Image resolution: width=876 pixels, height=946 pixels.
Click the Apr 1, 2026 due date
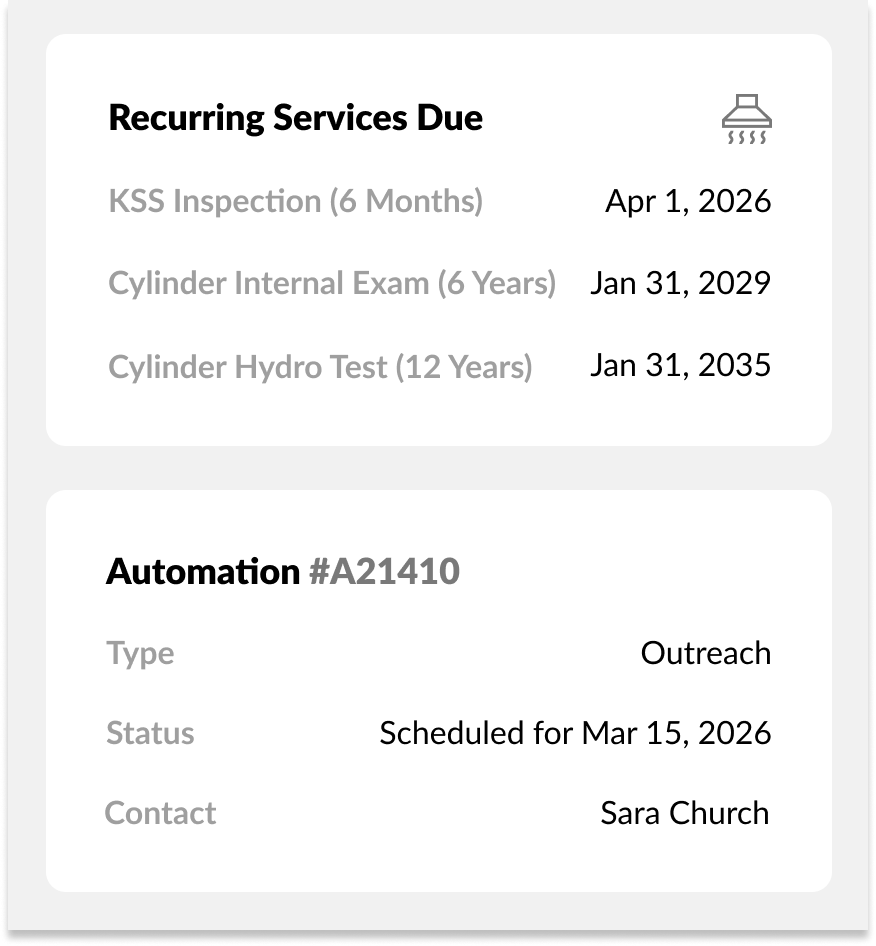click(x=688, y=201)
